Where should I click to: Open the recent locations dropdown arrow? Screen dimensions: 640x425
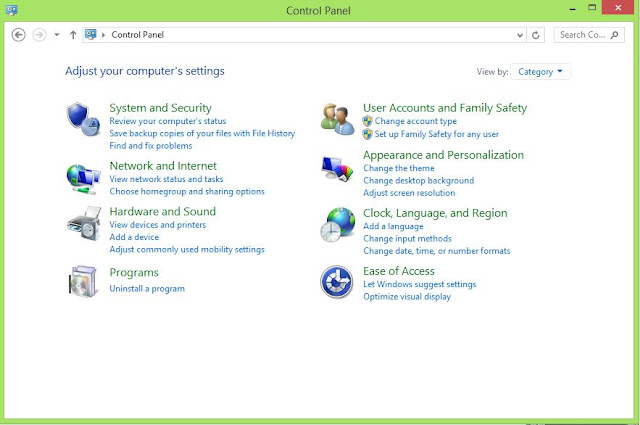[57, 35]
